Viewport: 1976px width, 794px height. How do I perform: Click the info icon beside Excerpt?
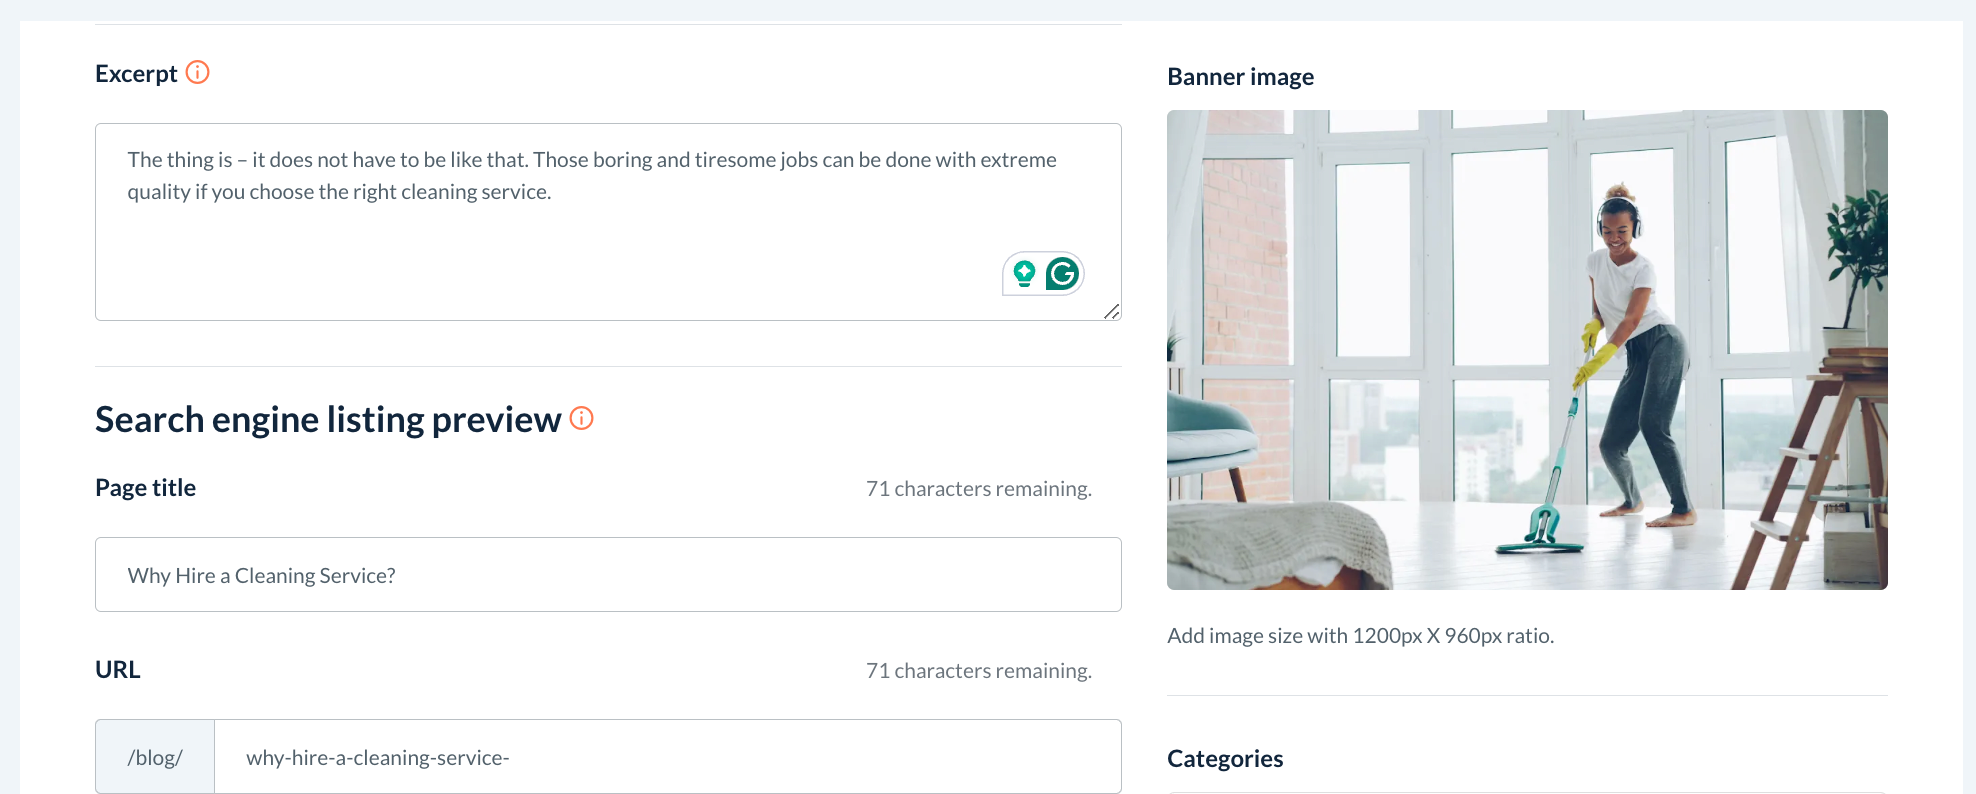198,73
